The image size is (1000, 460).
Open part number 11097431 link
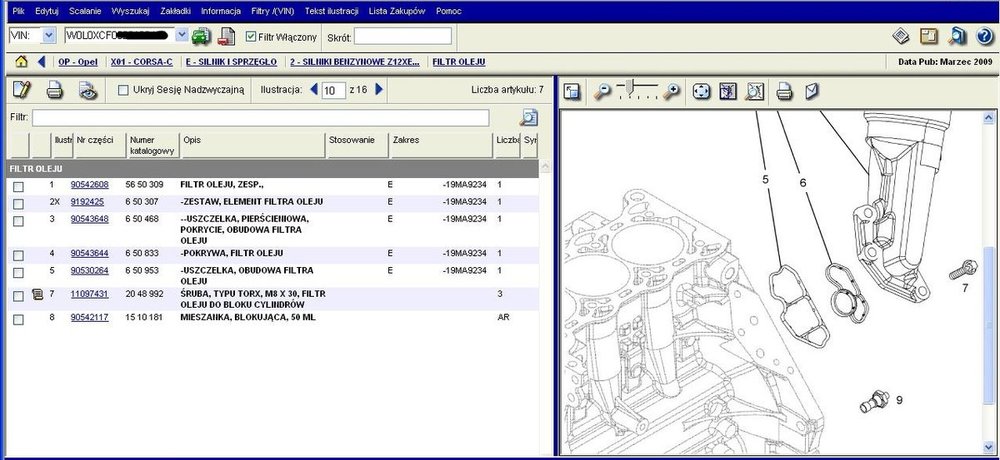pyautogui.click(x=89, y=294)
